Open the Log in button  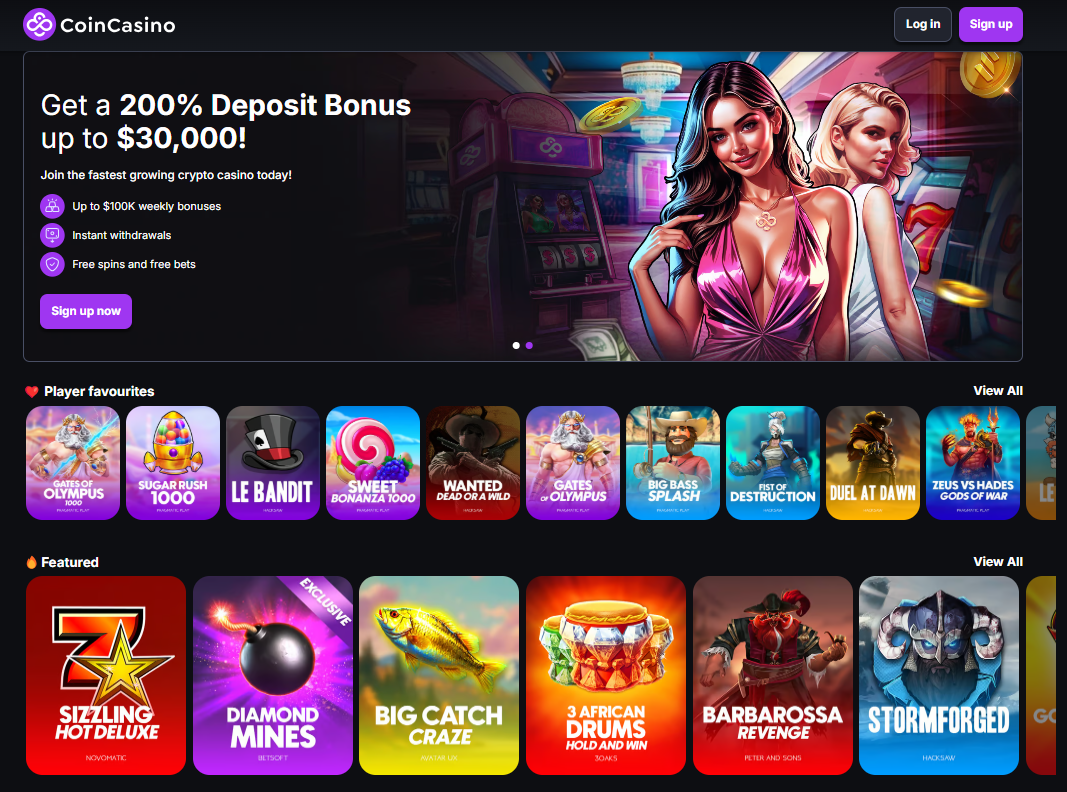click(x=923, y=24)
